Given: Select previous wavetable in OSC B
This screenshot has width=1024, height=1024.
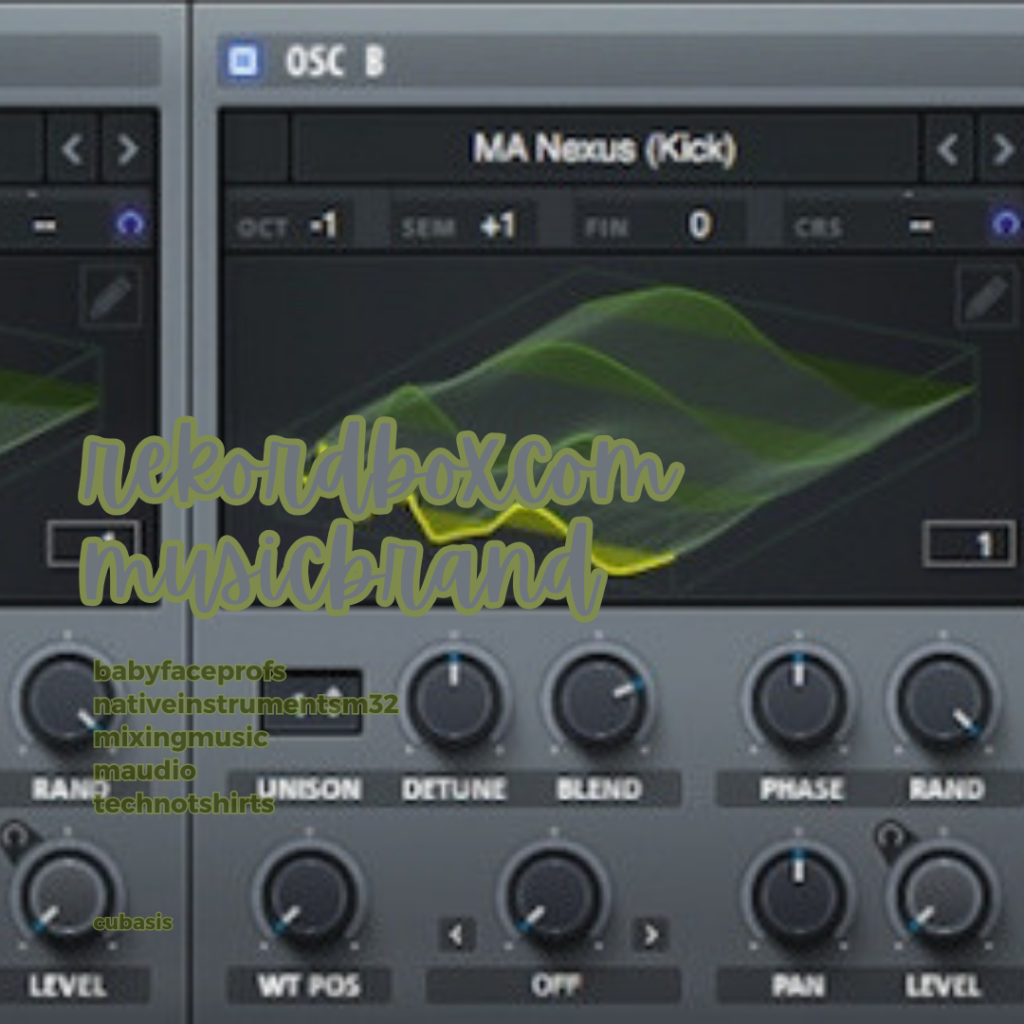Looking at the screenshot, I should click(948, 150).
